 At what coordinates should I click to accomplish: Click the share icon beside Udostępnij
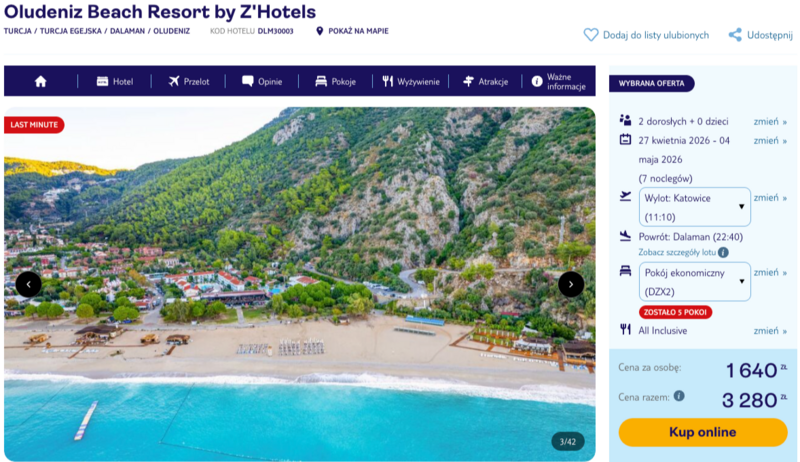(x=735, y=35)
